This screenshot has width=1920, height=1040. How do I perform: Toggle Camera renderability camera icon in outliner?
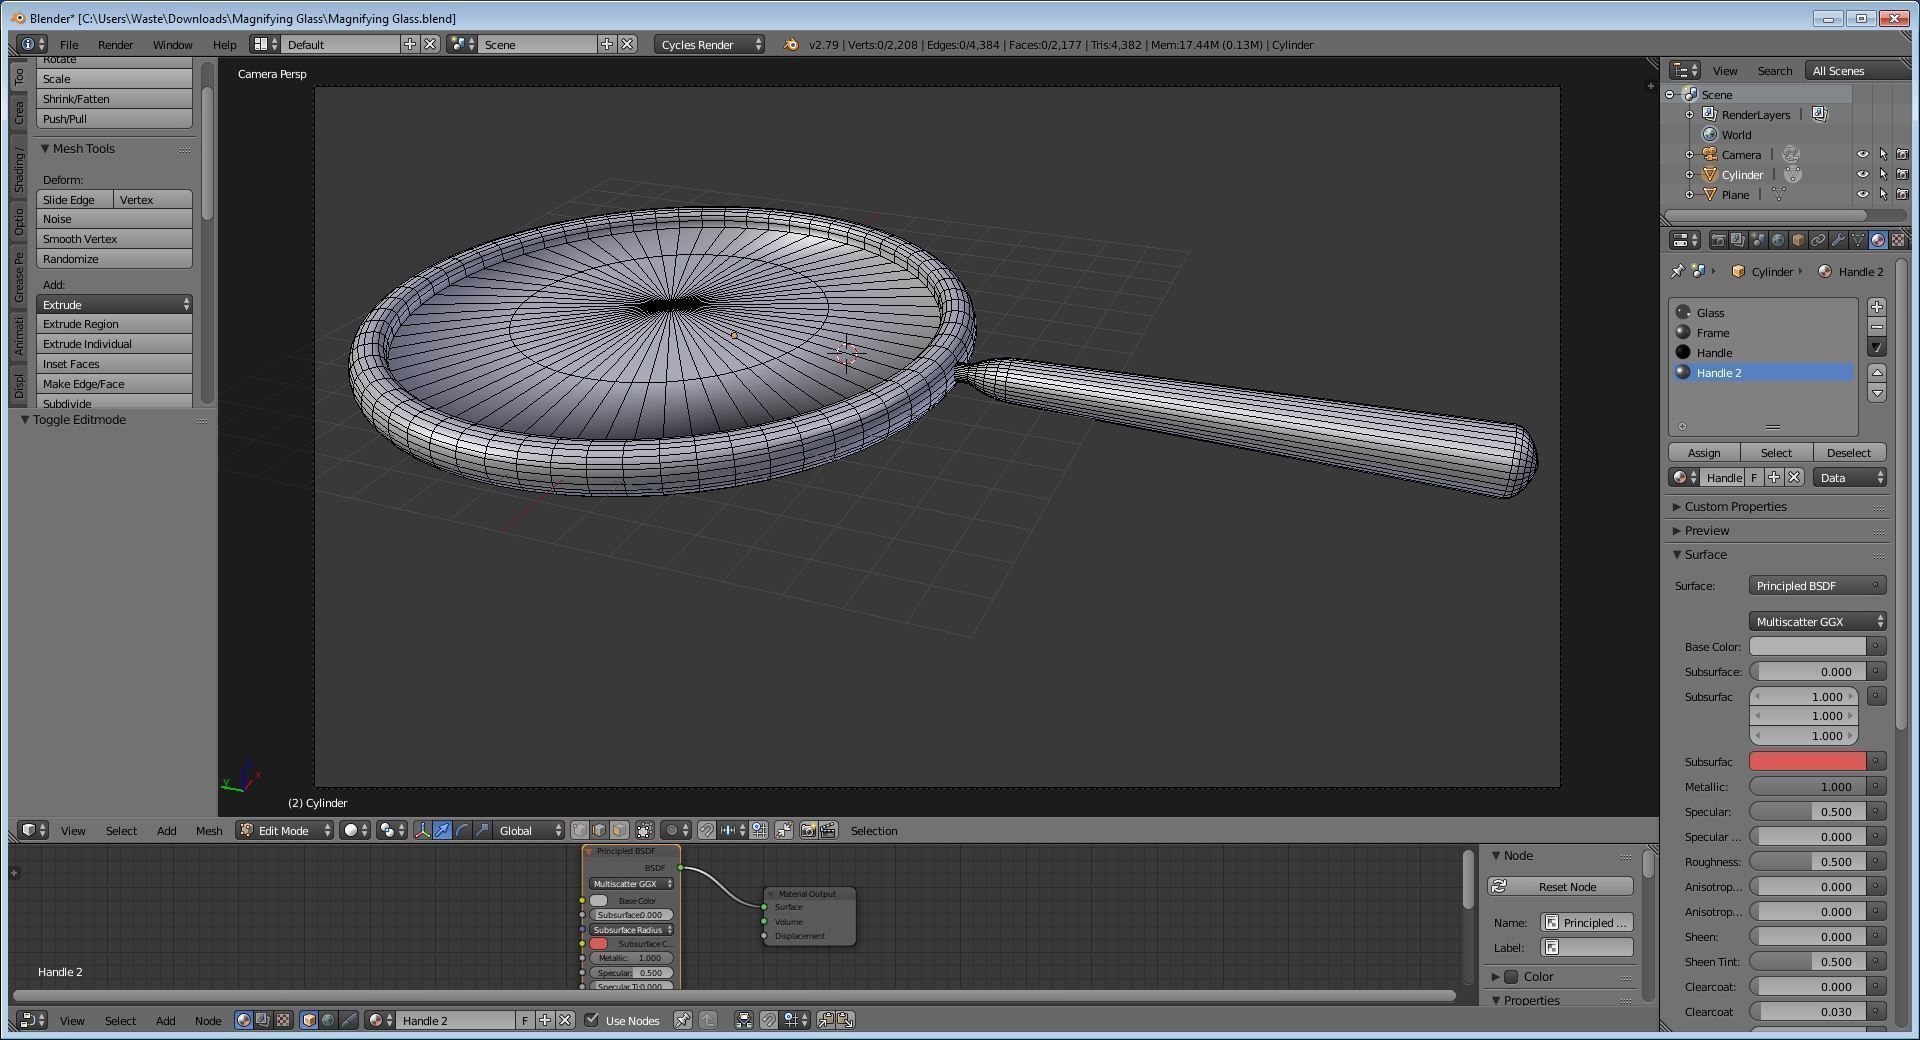click(1903, 155)
